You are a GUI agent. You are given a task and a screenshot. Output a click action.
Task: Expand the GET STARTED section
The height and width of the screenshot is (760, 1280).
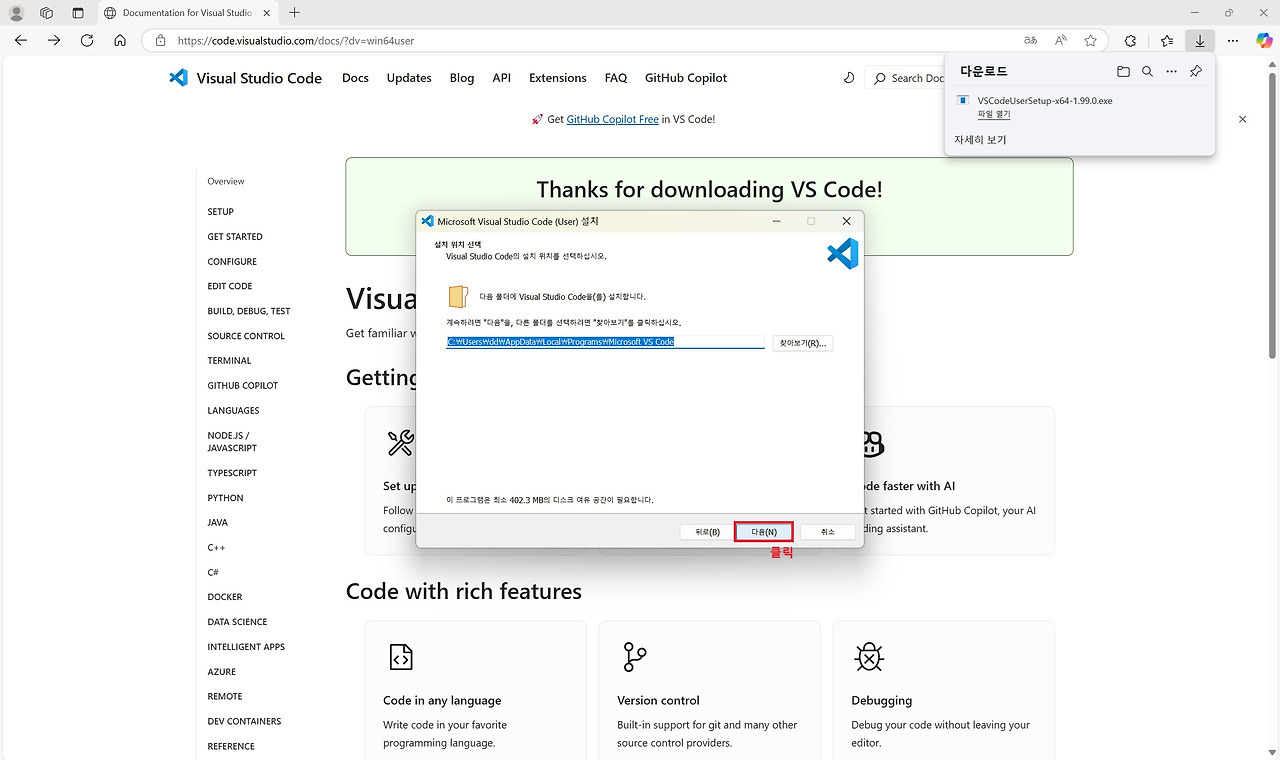235,237
